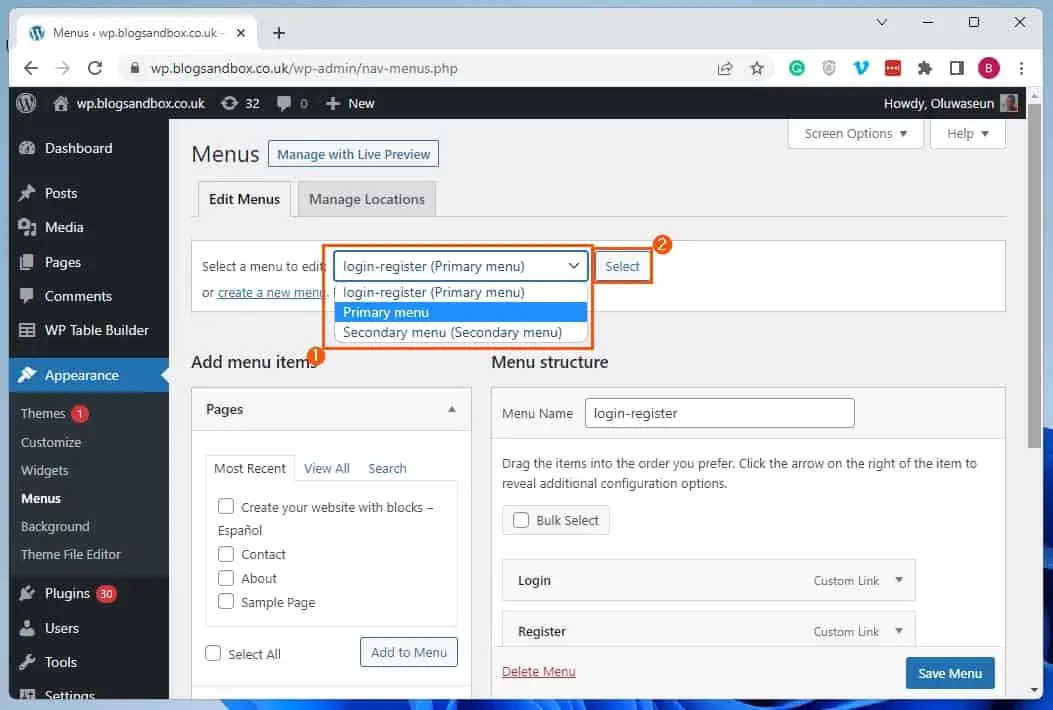Click the WordPress logo in admin bar
The height and width of the screenshot is (710, 1053).
[x=26, y=103]
